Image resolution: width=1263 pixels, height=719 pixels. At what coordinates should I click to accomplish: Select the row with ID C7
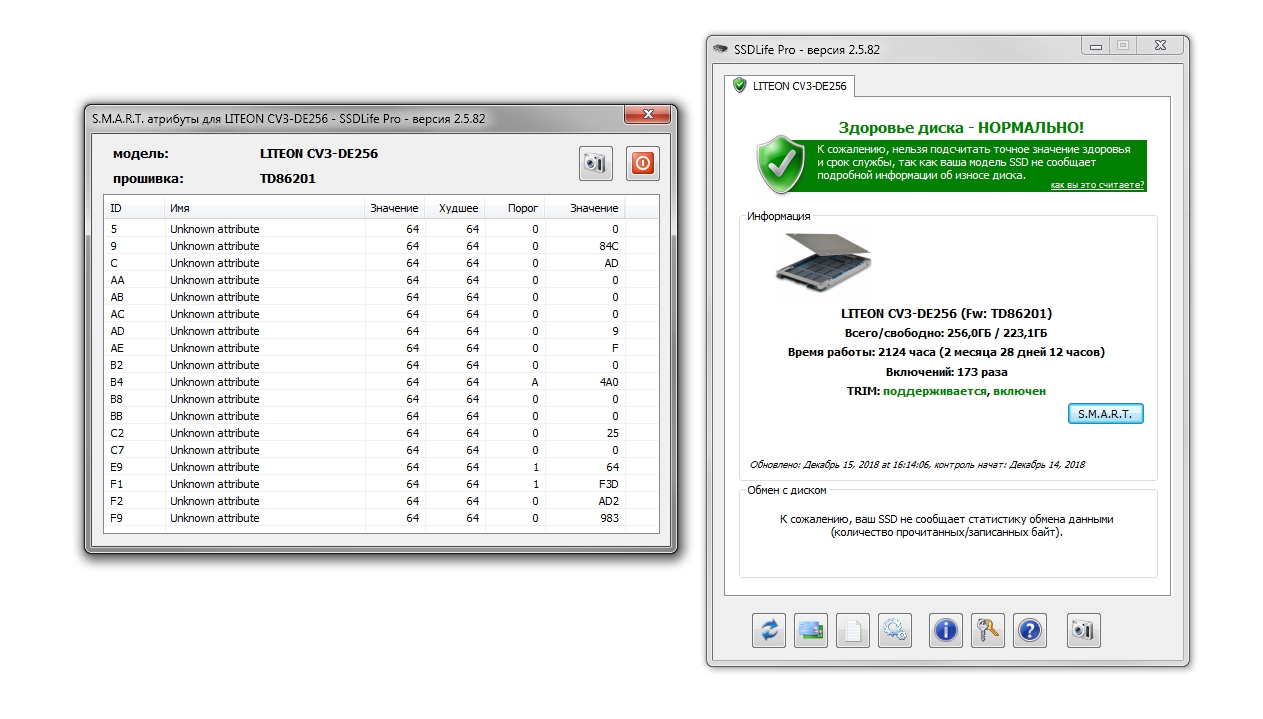381,450
